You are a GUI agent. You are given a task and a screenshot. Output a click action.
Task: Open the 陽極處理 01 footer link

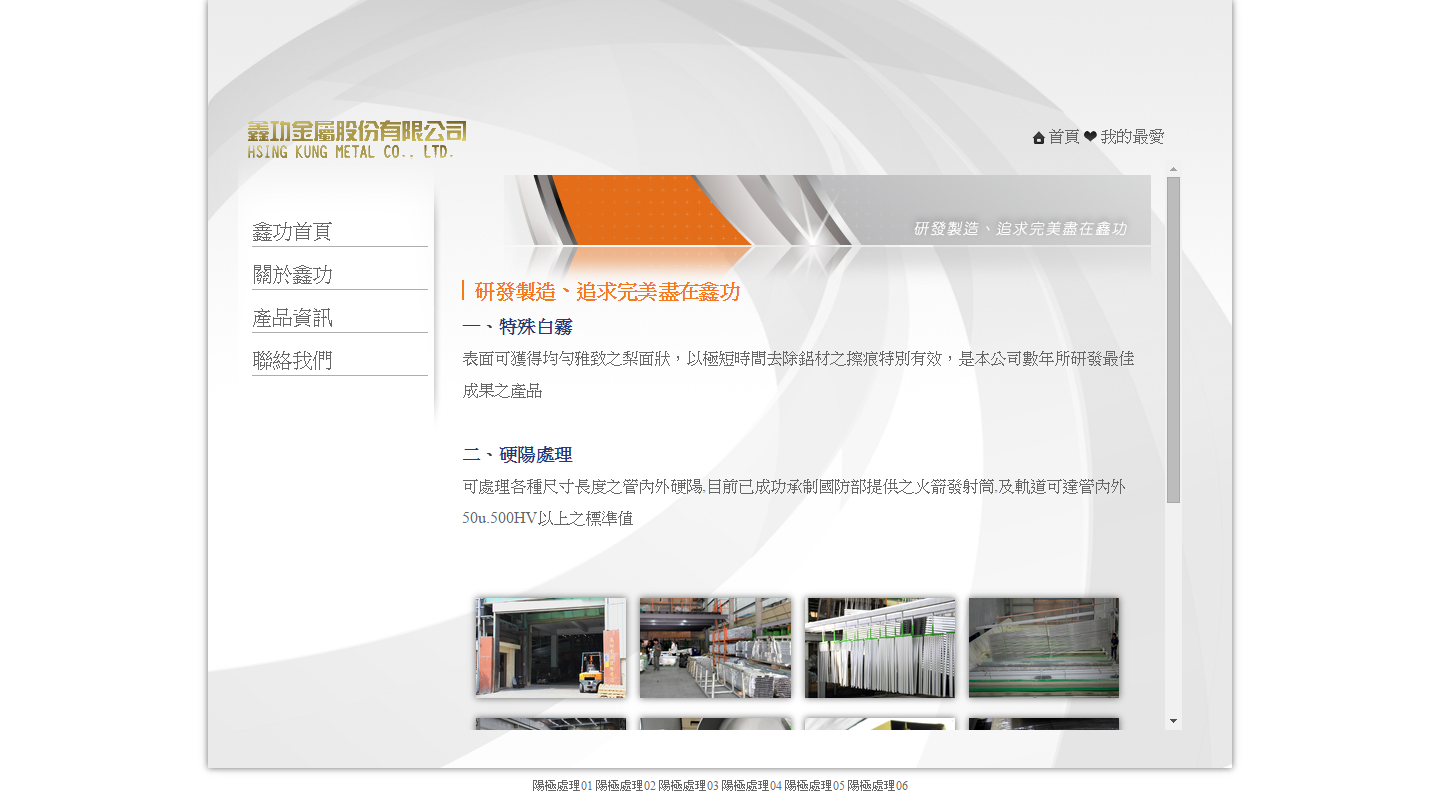point(562,786)
